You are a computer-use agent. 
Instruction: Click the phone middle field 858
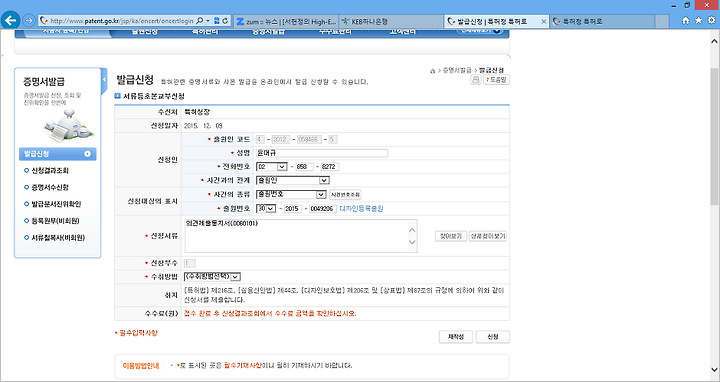point(304,167)
